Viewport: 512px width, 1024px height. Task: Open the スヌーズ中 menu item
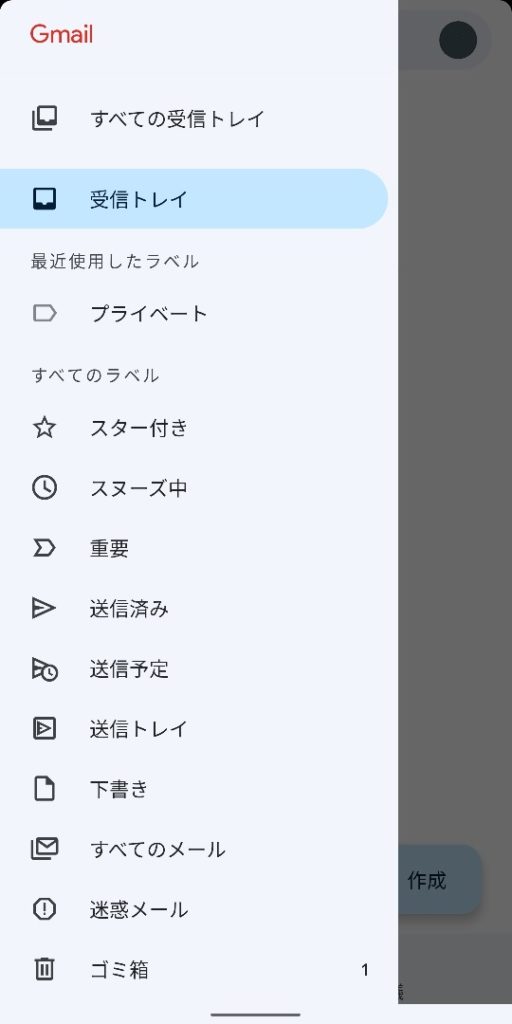(194, 488)
